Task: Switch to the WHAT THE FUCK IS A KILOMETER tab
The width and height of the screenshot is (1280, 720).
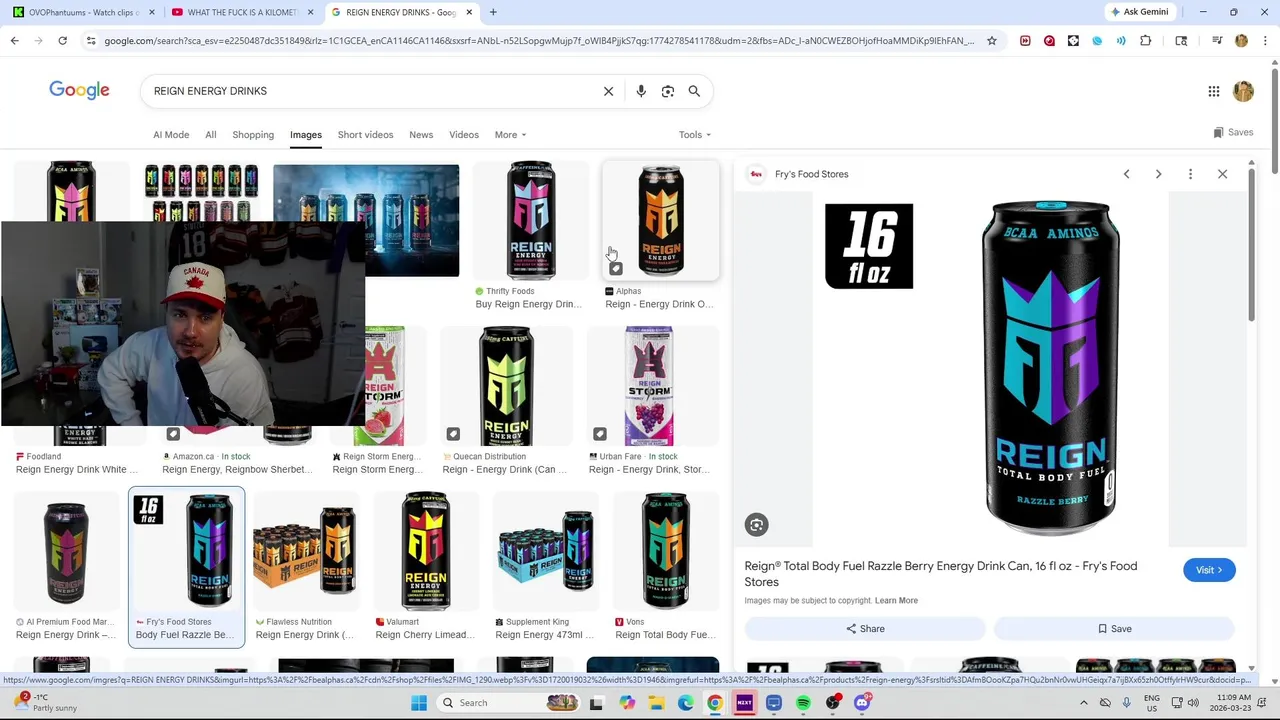Action: coord(243,12)
